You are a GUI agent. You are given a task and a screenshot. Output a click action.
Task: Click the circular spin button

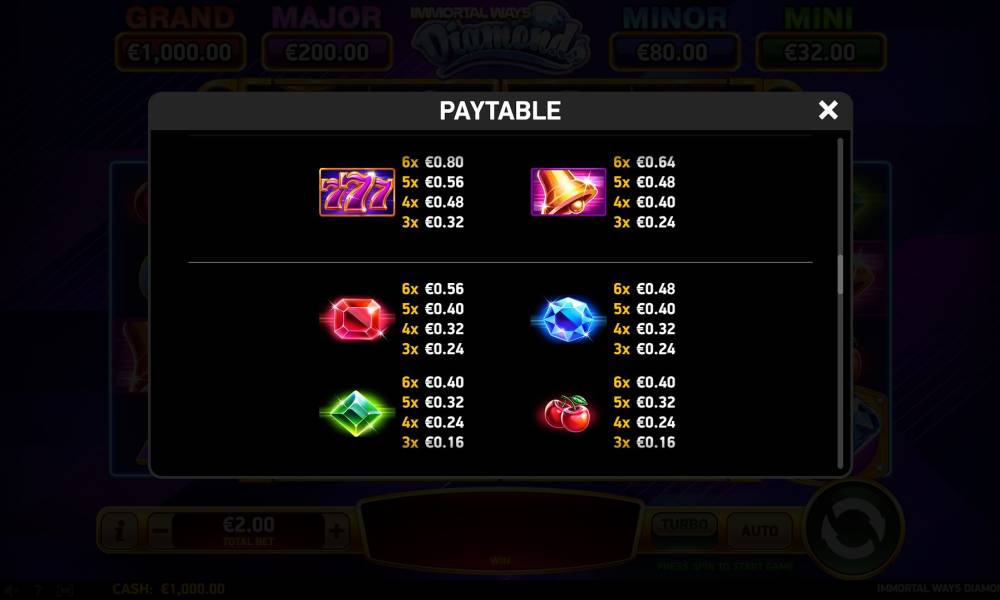853,529
